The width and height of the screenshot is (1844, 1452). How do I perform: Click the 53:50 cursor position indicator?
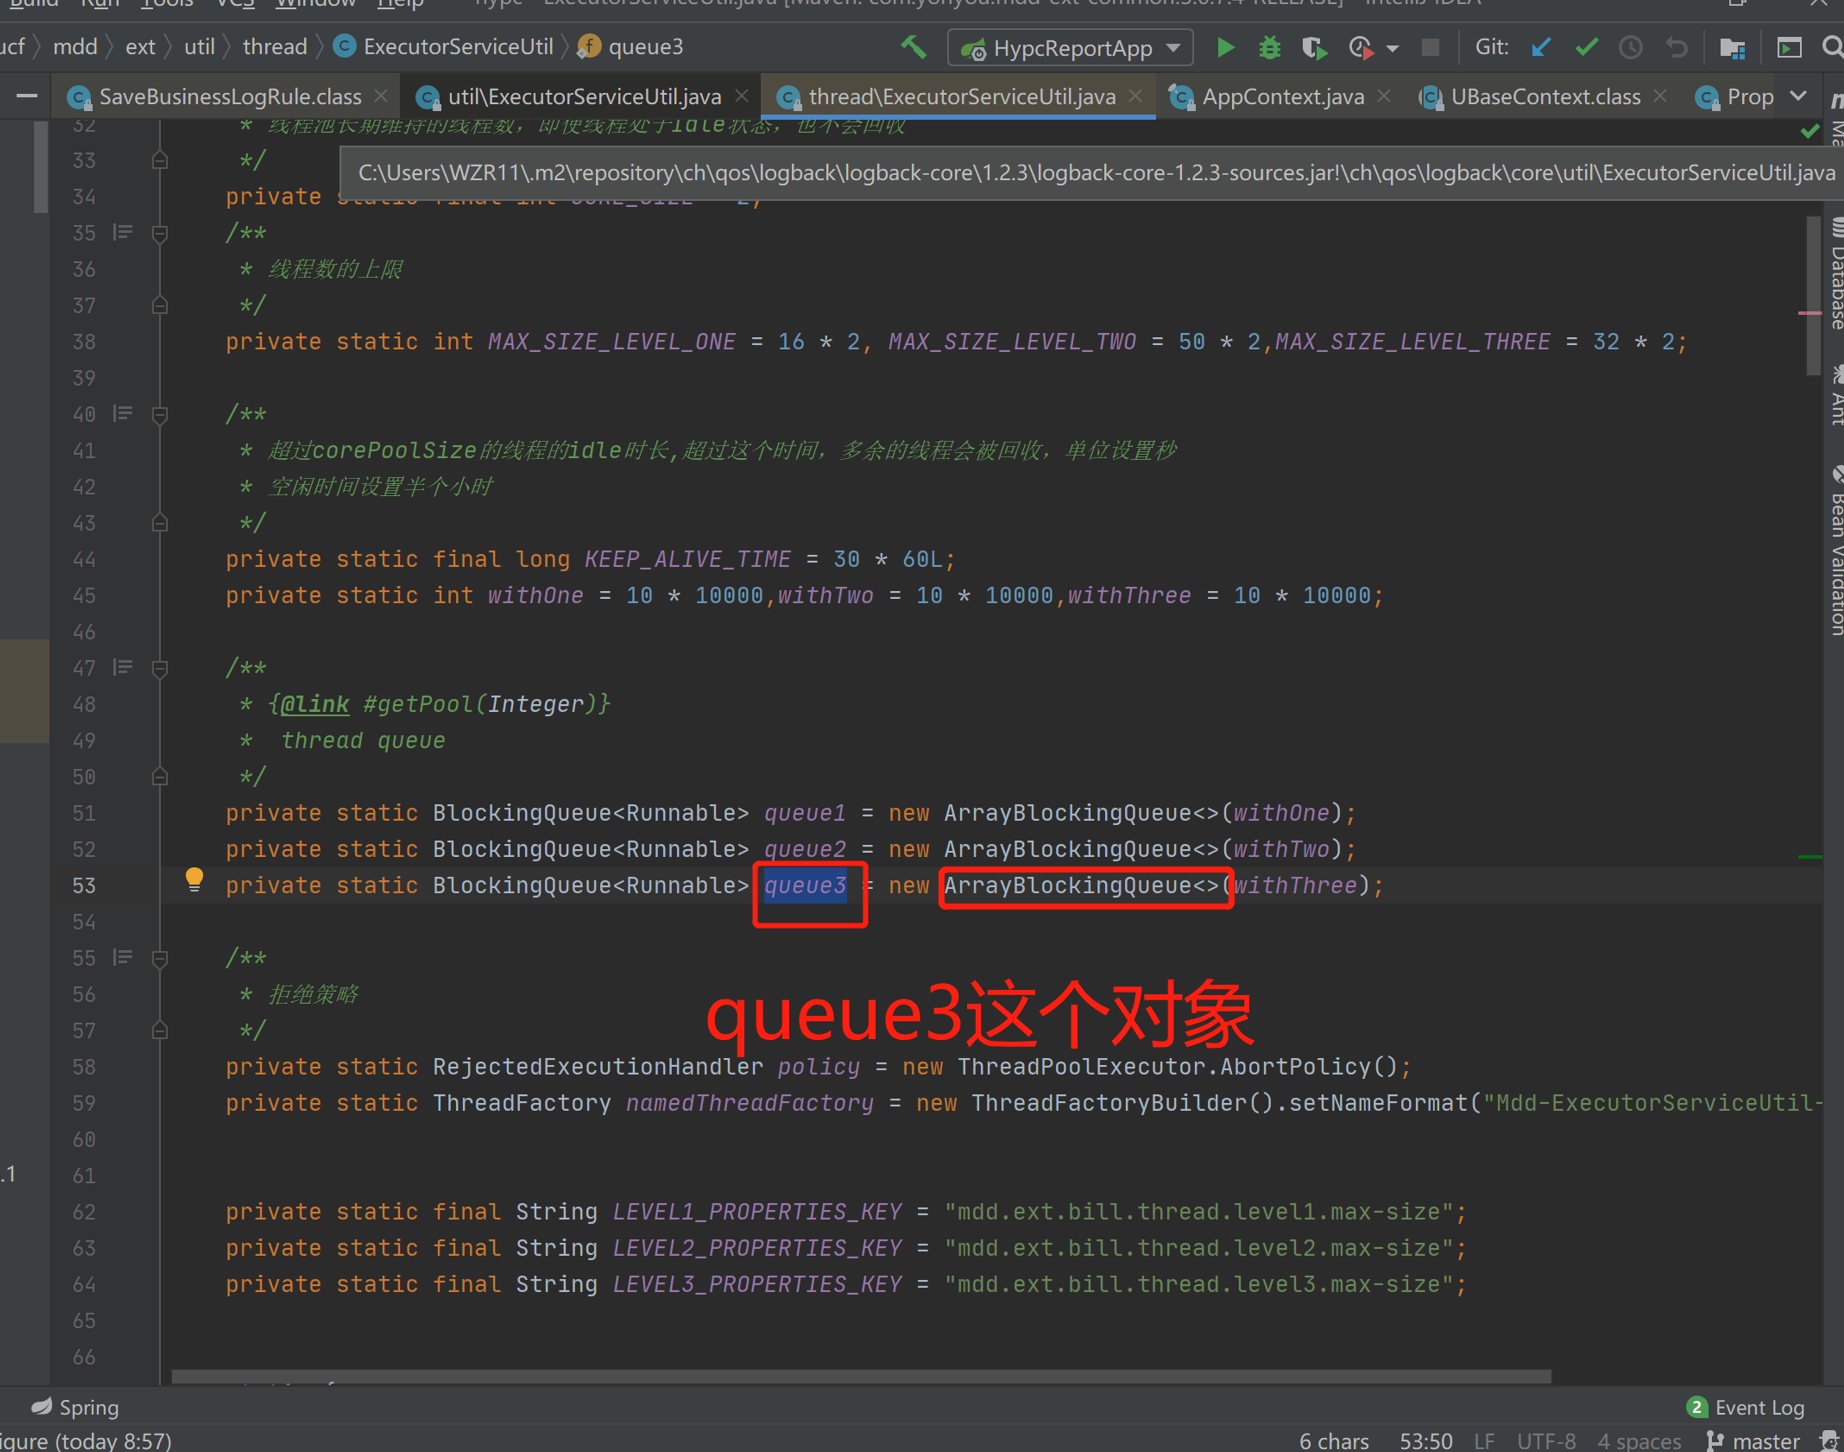1426,1440
